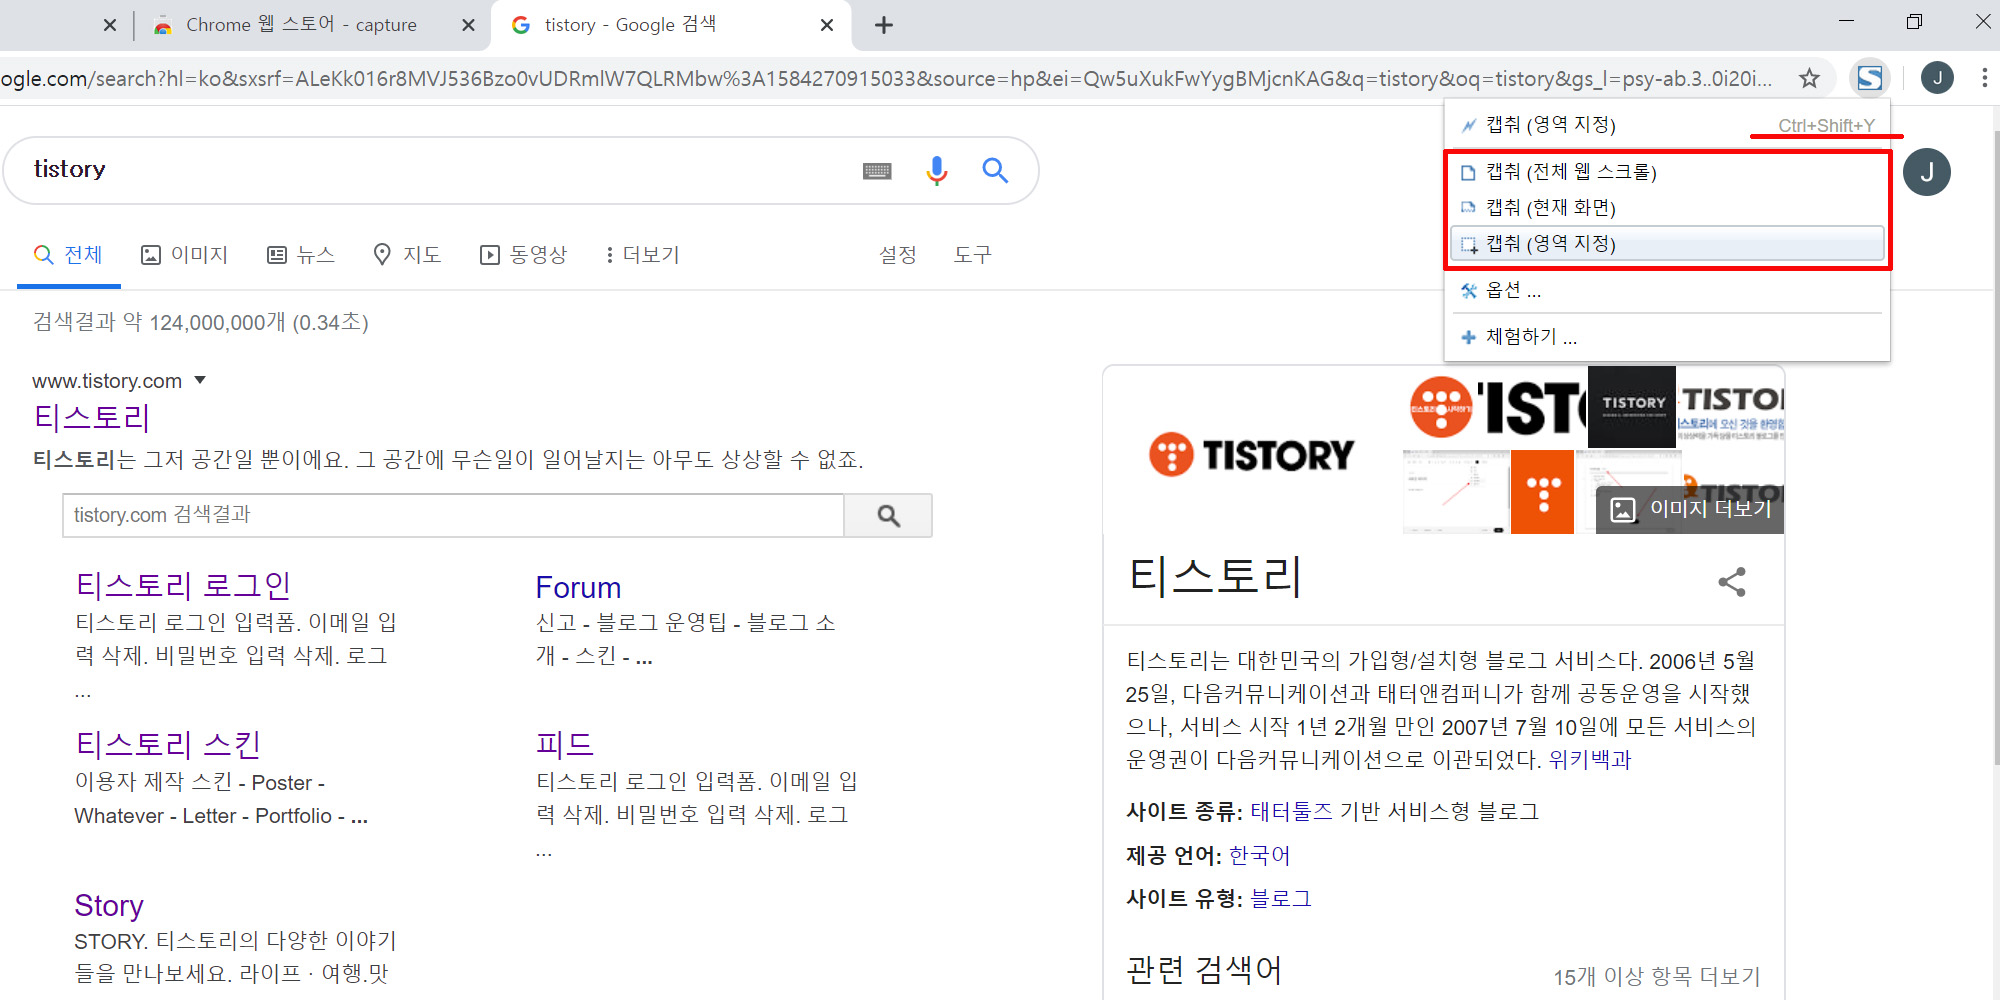Open the 한국어 language link
The image size is (2000, 1000).
click(1259, 856)
